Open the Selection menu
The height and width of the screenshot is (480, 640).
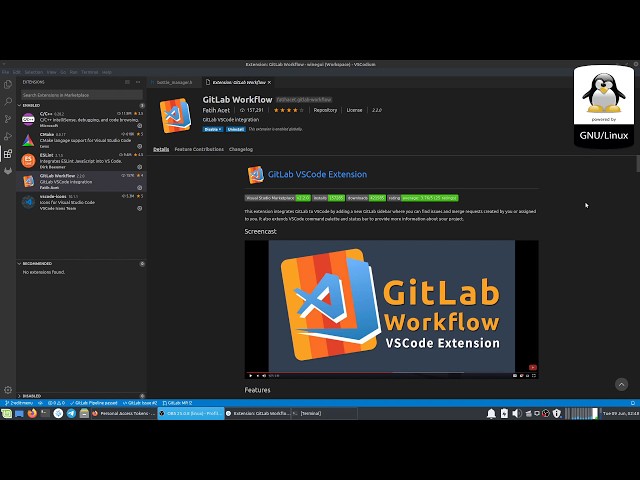[x=34, y=72]
